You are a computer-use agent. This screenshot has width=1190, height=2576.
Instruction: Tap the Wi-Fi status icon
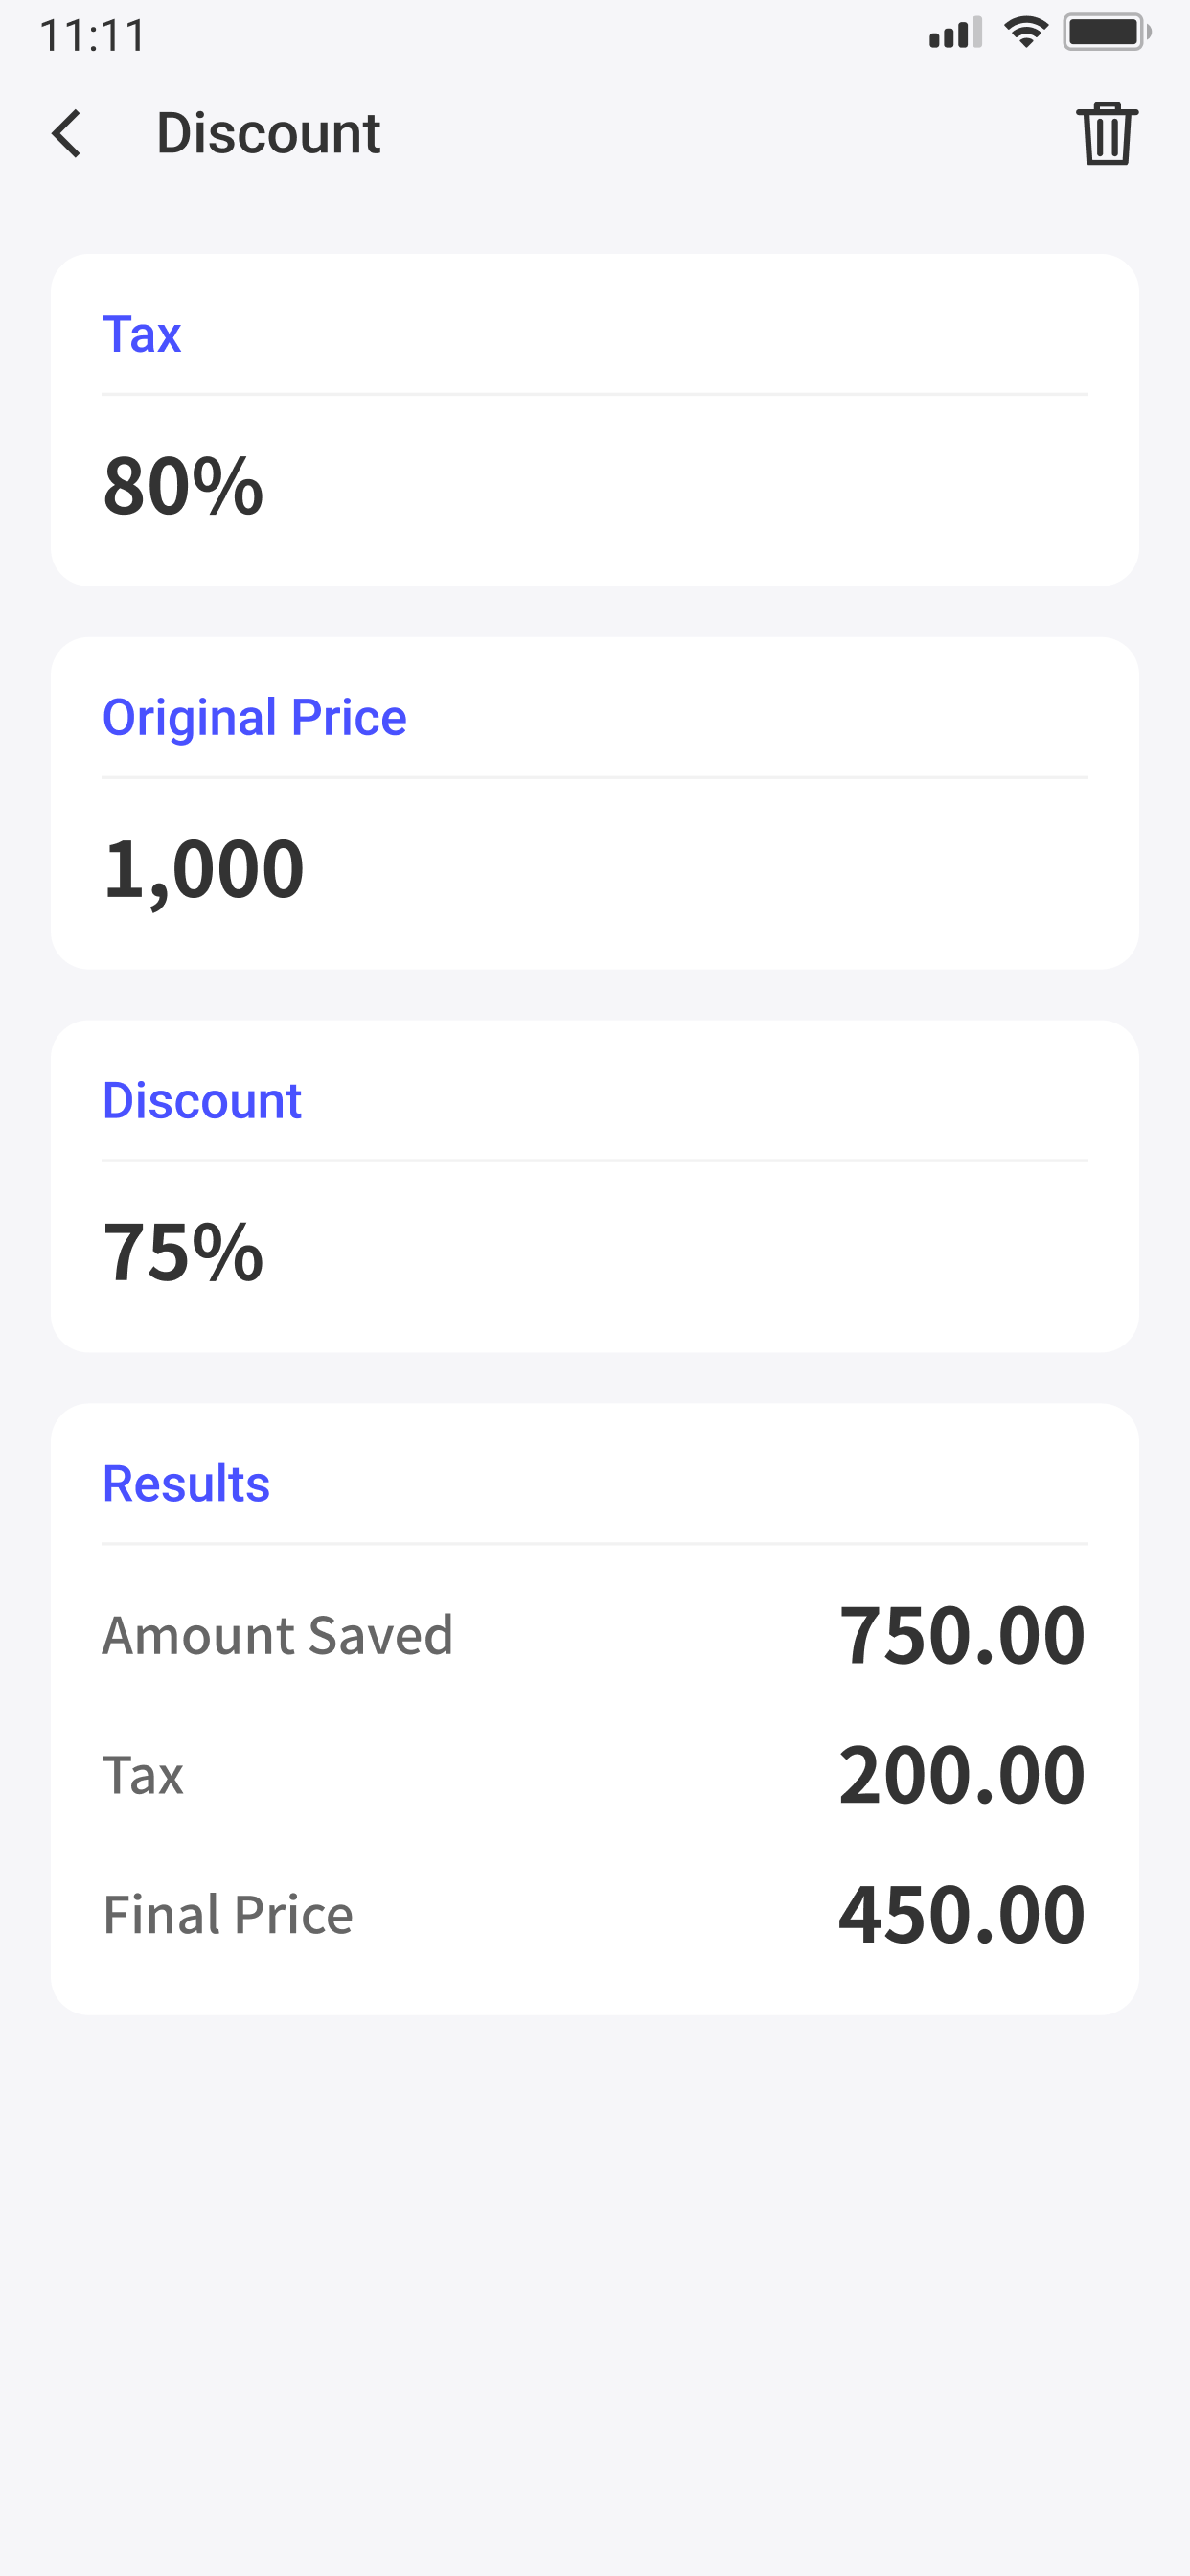(x=1025, y=33)
